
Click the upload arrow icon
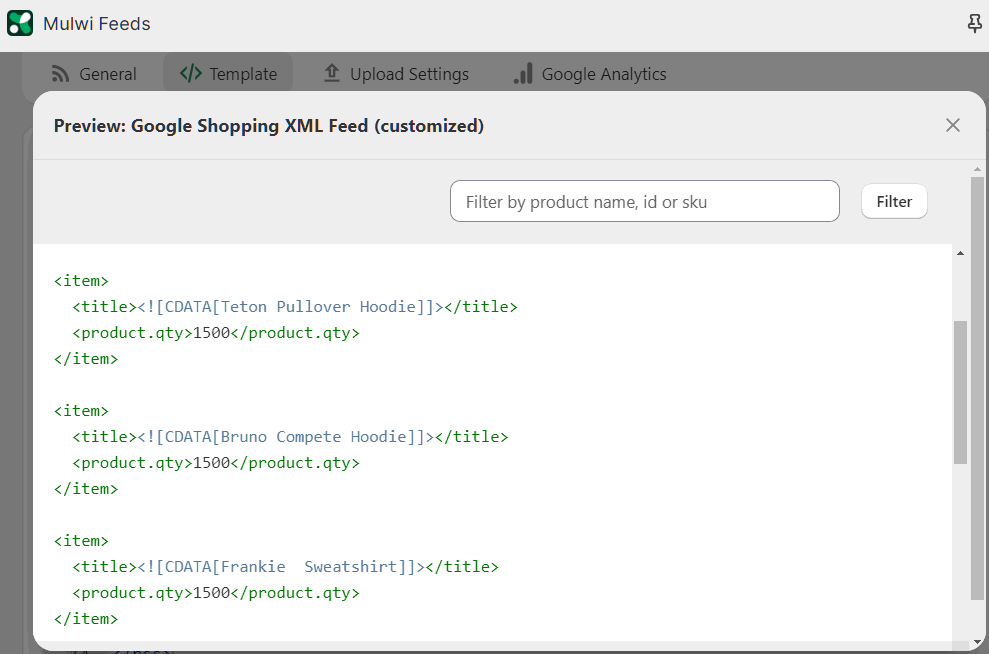click(332, 73)
